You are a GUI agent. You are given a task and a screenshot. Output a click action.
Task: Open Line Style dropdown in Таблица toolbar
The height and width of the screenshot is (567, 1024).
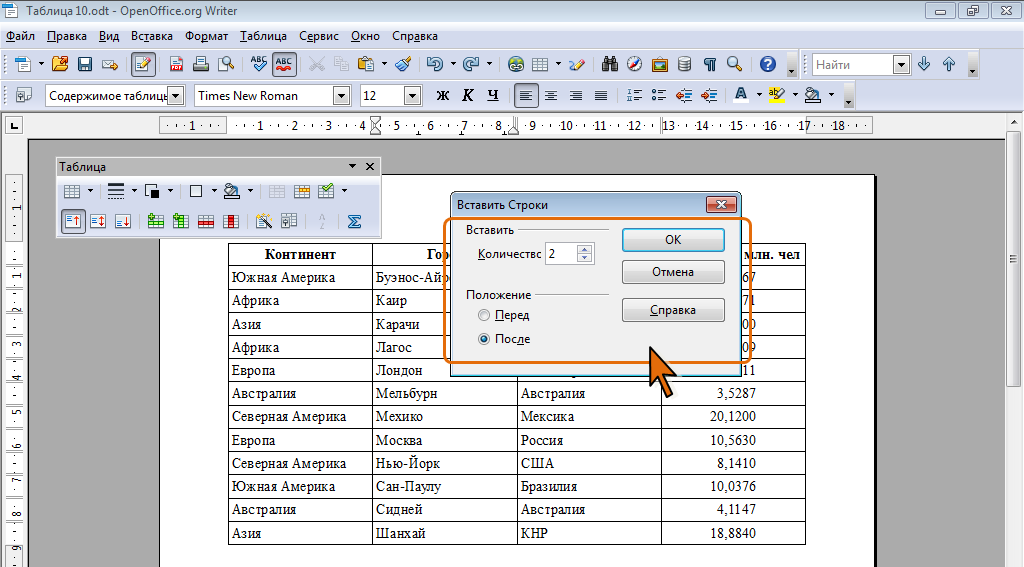click(x=134, y=191)
